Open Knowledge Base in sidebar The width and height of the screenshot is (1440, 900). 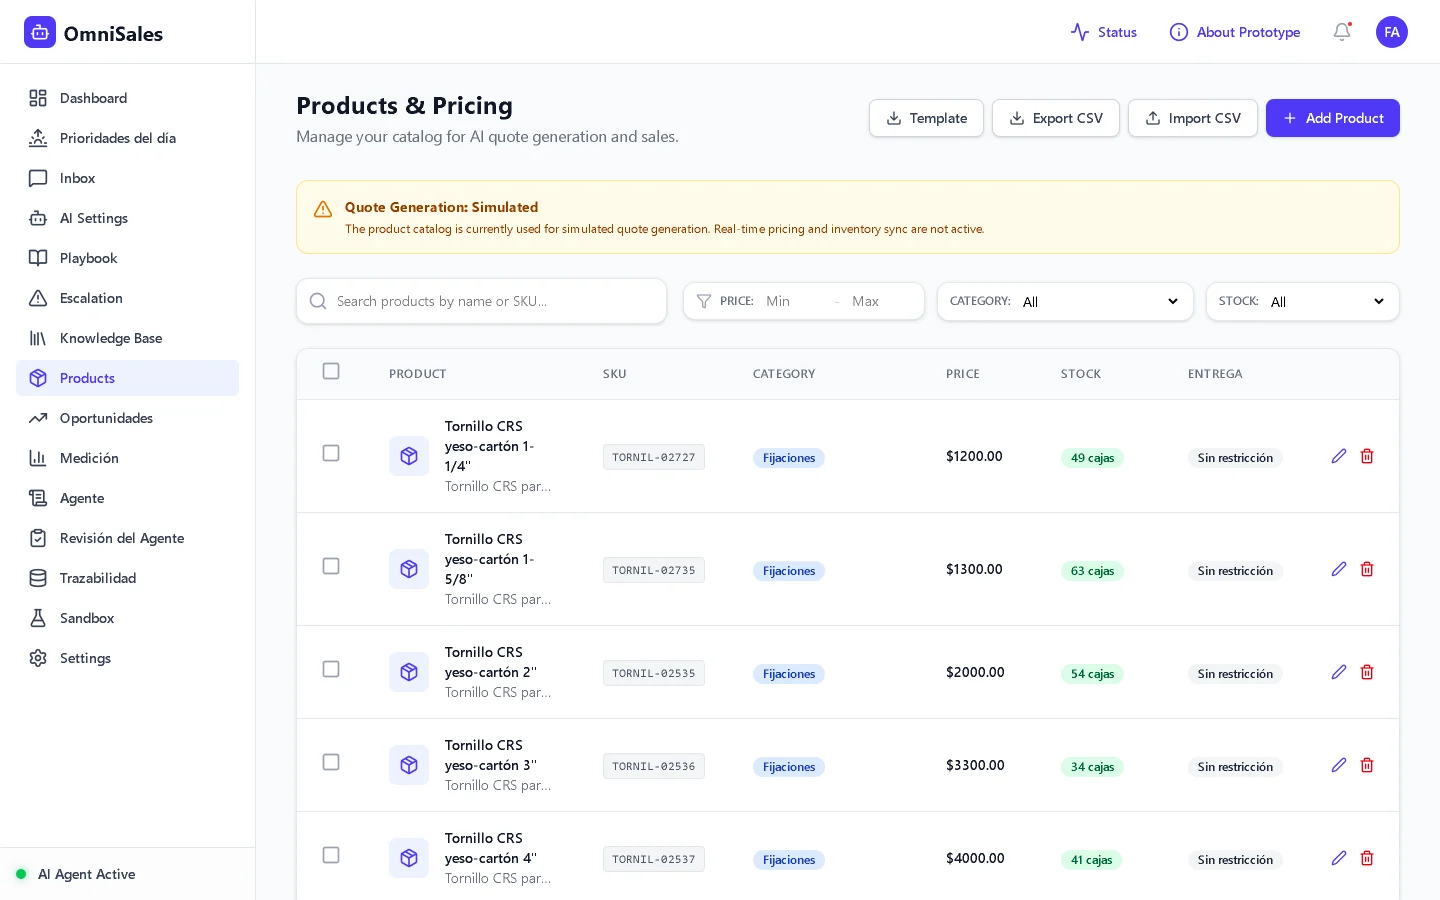pyautogui.click(x=127, y=338)
